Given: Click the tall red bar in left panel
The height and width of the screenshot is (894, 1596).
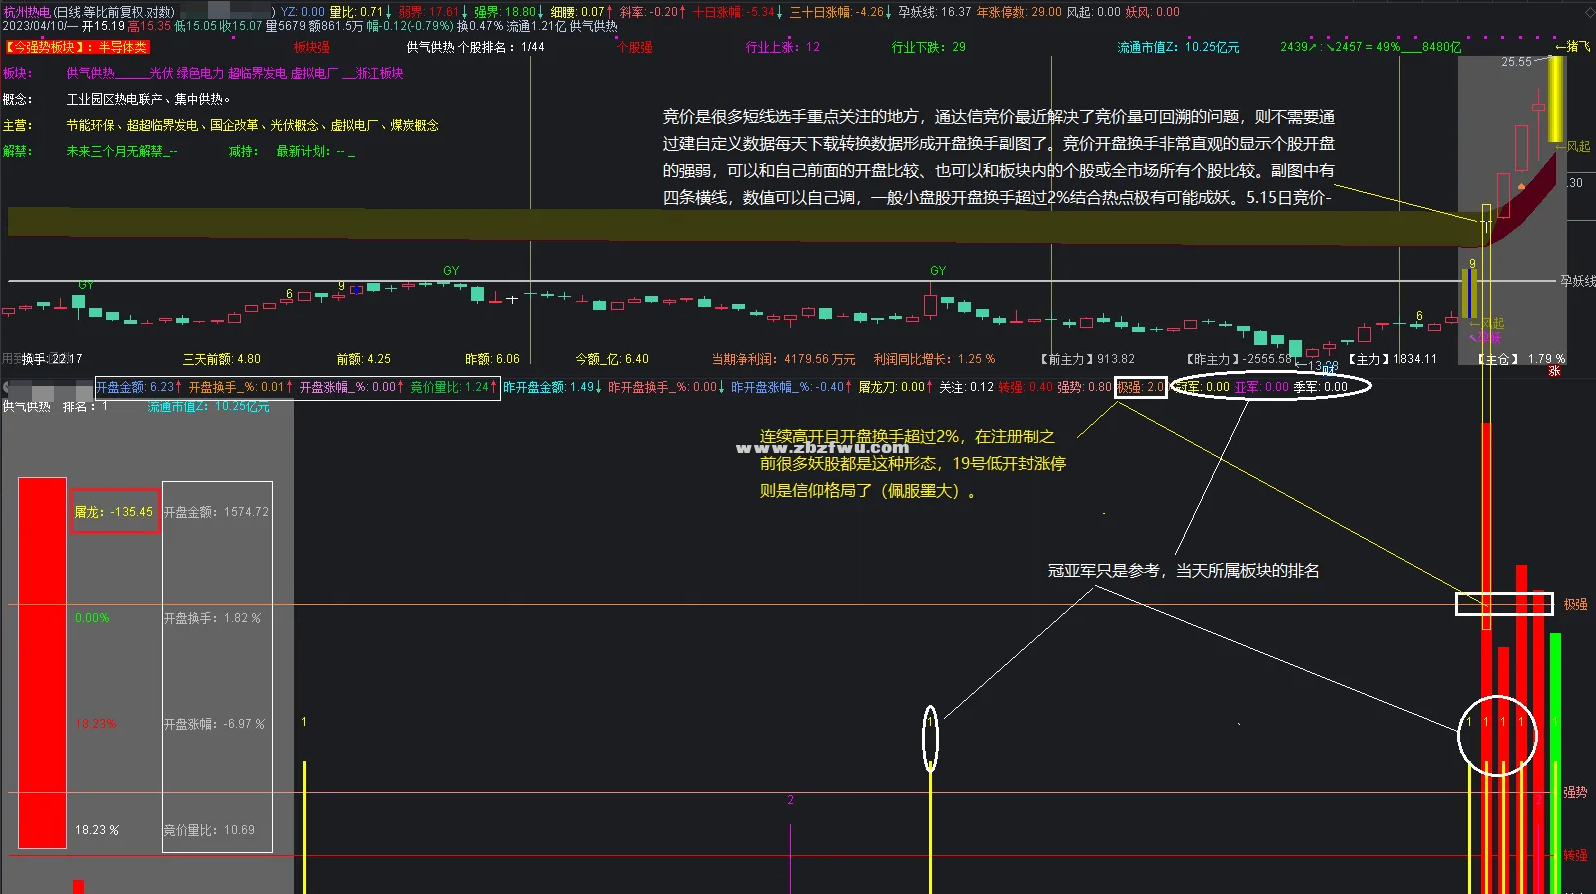Looking at the screenshot, I should click(x=42, y=663).
